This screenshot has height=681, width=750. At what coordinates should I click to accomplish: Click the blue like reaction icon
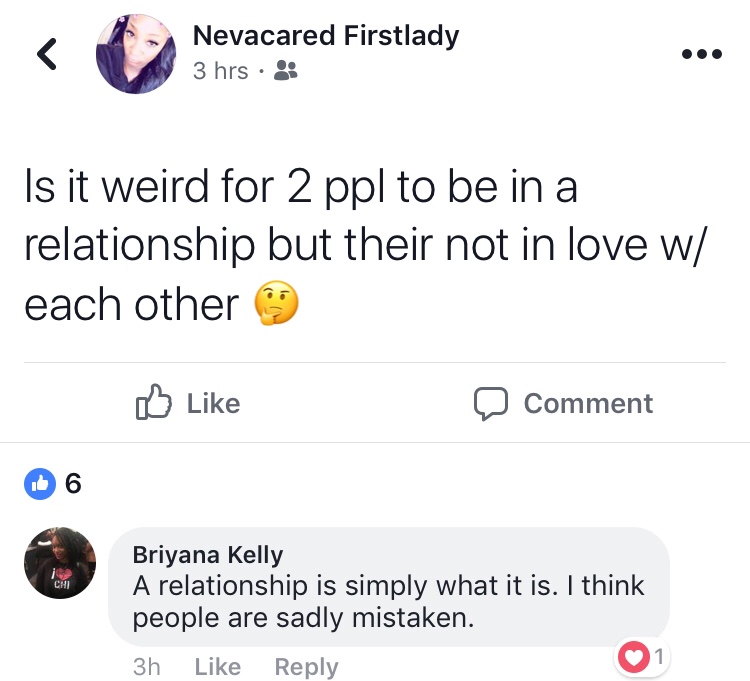coord(38,484)
